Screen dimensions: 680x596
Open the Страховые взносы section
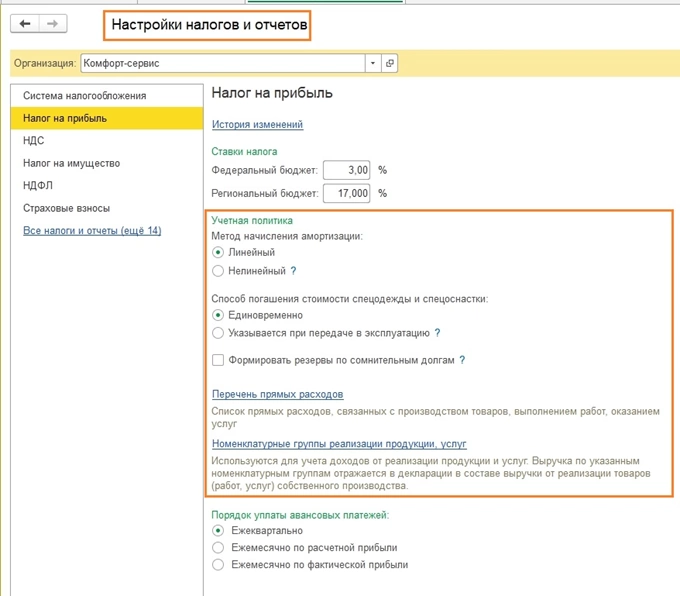tap(66, 208)
